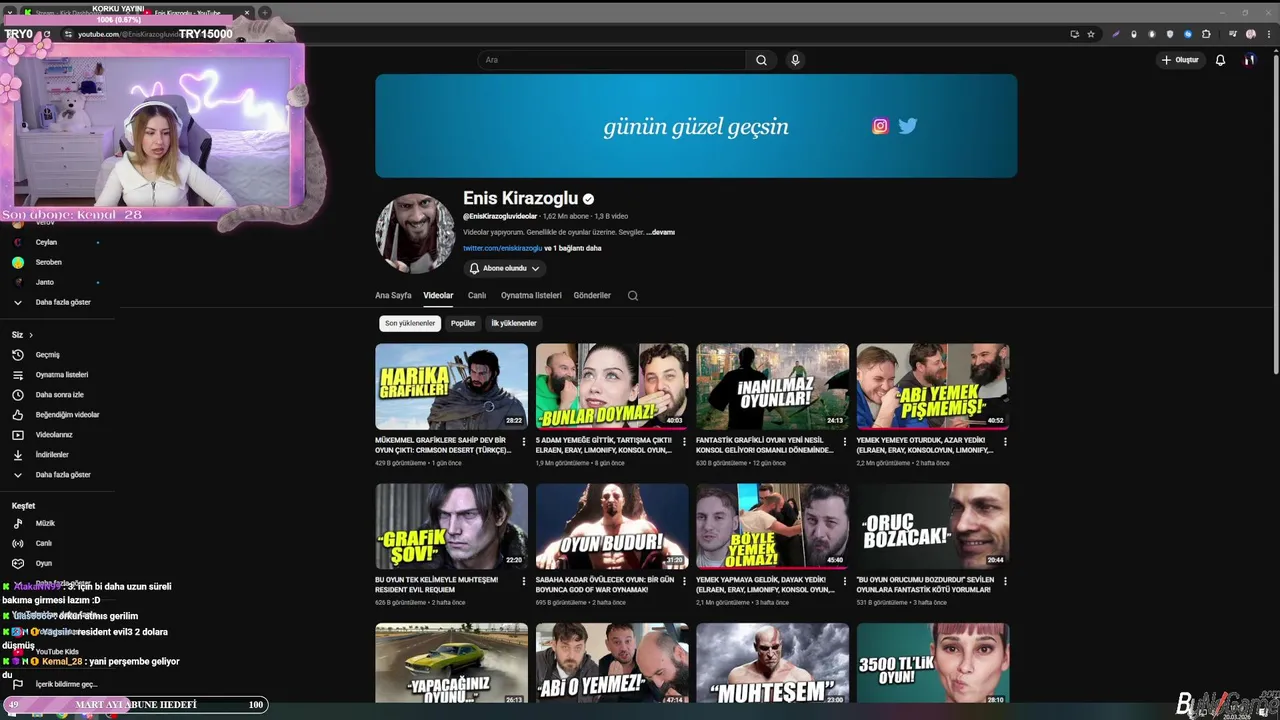Open Videolarınız in the sidebar
1280x720 pixels.
[55, 435]
